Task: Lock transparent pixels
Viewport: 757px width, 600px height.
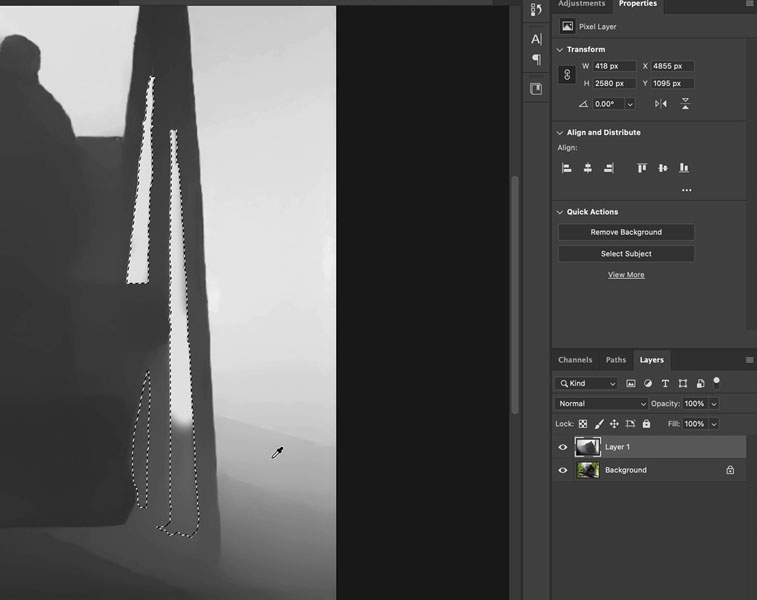Action: (x=583, y=424)
